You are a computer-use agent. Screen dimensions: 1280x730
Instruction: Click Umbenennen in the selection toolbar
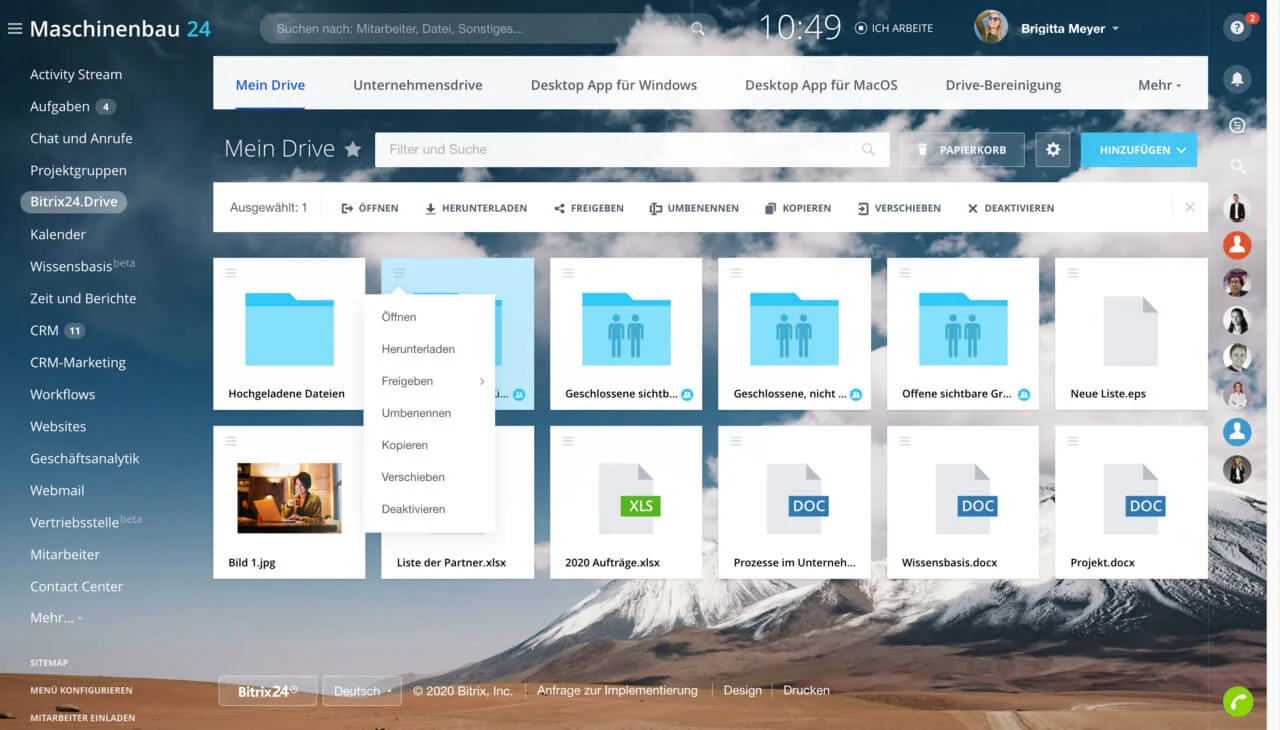click(694, 208)
